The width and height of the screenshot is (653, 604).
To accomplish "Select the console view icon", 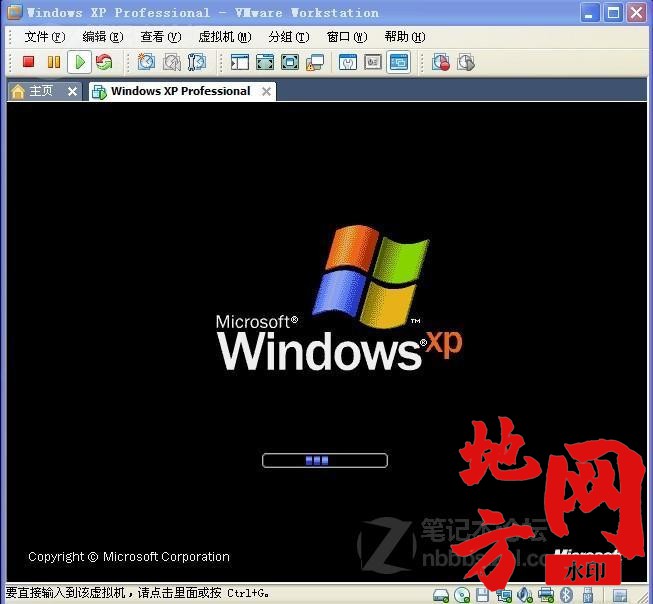I will pyautogui.click(x=399, y=62).
